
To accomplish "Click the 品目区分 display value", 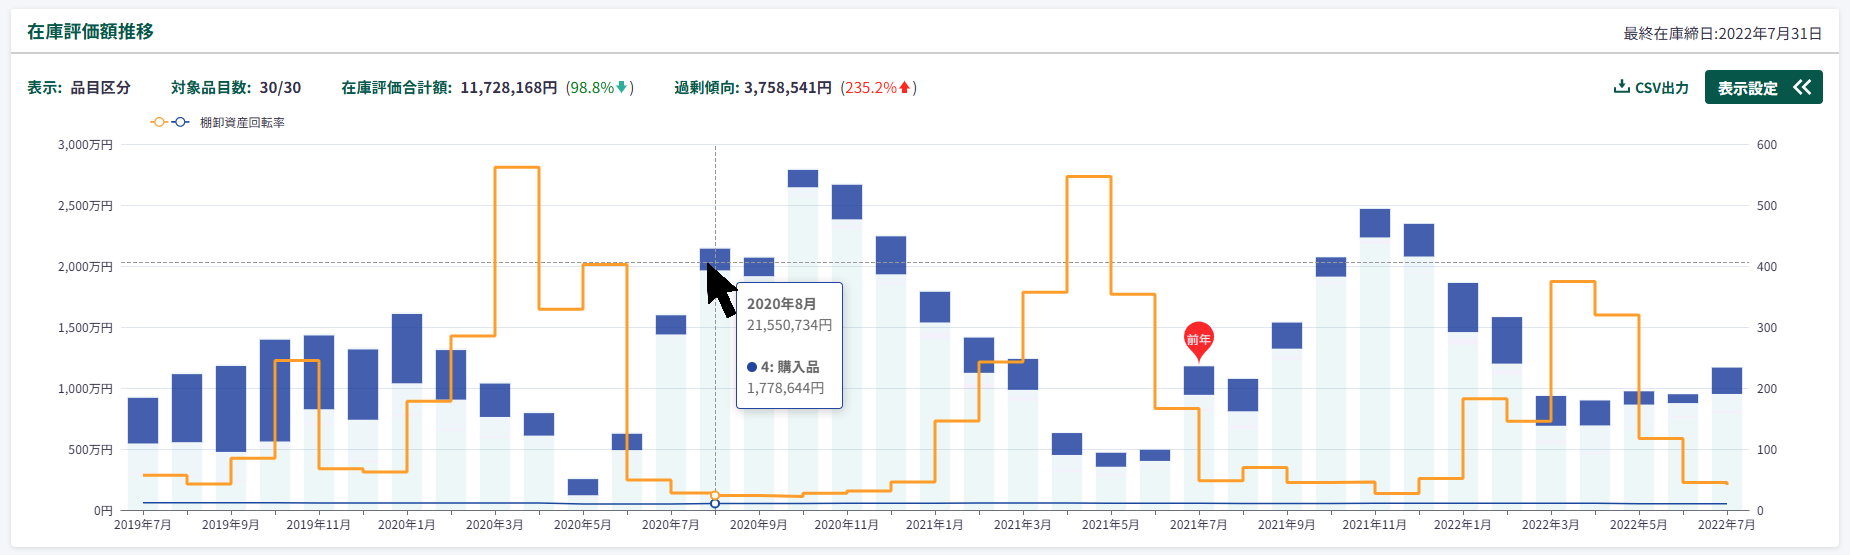I will pyautogui.click(x=100, y=88).
